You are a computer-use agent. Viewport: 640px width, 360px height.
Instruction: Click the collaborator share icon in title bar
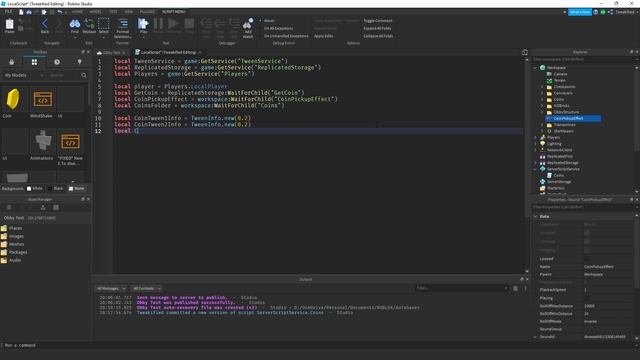coord(610,12)
